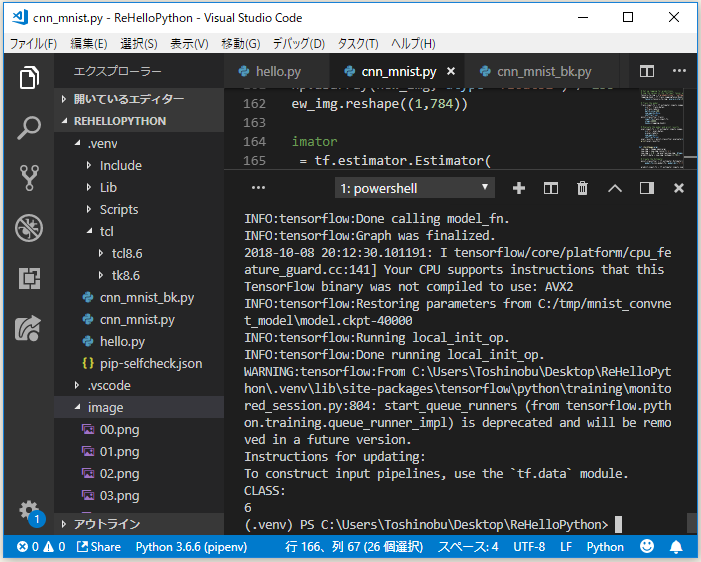Expand the .vscode folder
Image resolution: width=701 pixels, height=562 pixels.
(139, 385)
